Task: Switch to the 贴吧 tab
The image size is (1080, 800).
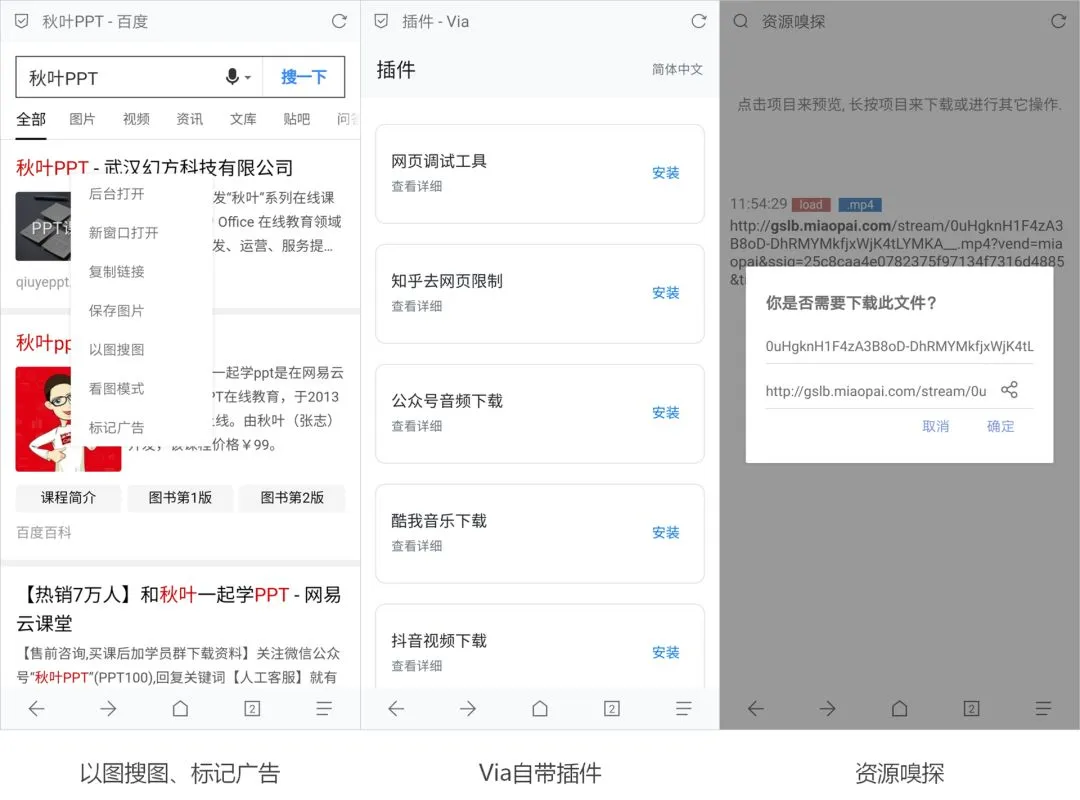Action: (x=297, y=119)
